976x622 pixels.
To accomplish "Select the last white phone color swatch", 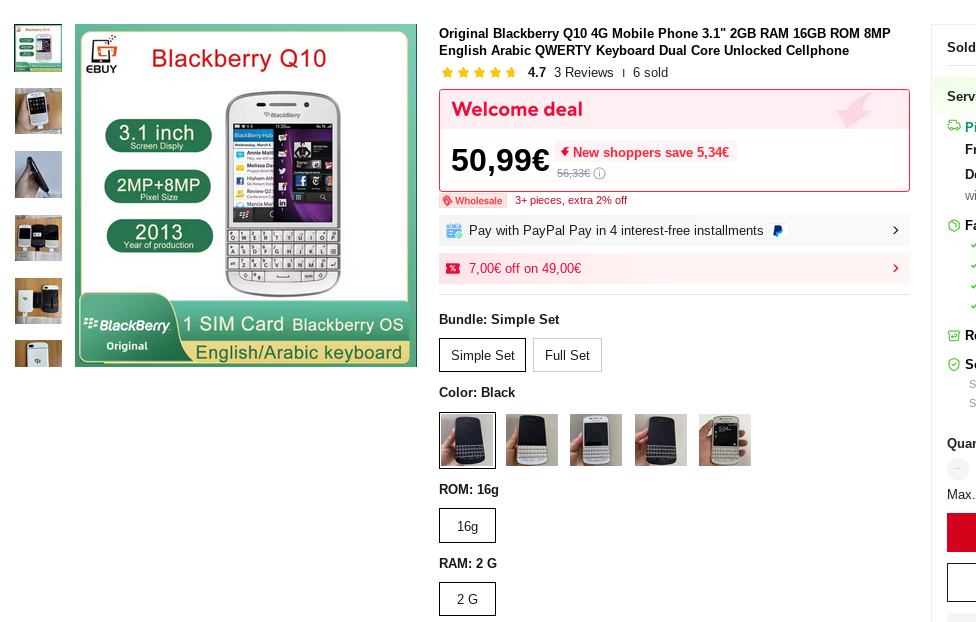I will pos(725,440).
